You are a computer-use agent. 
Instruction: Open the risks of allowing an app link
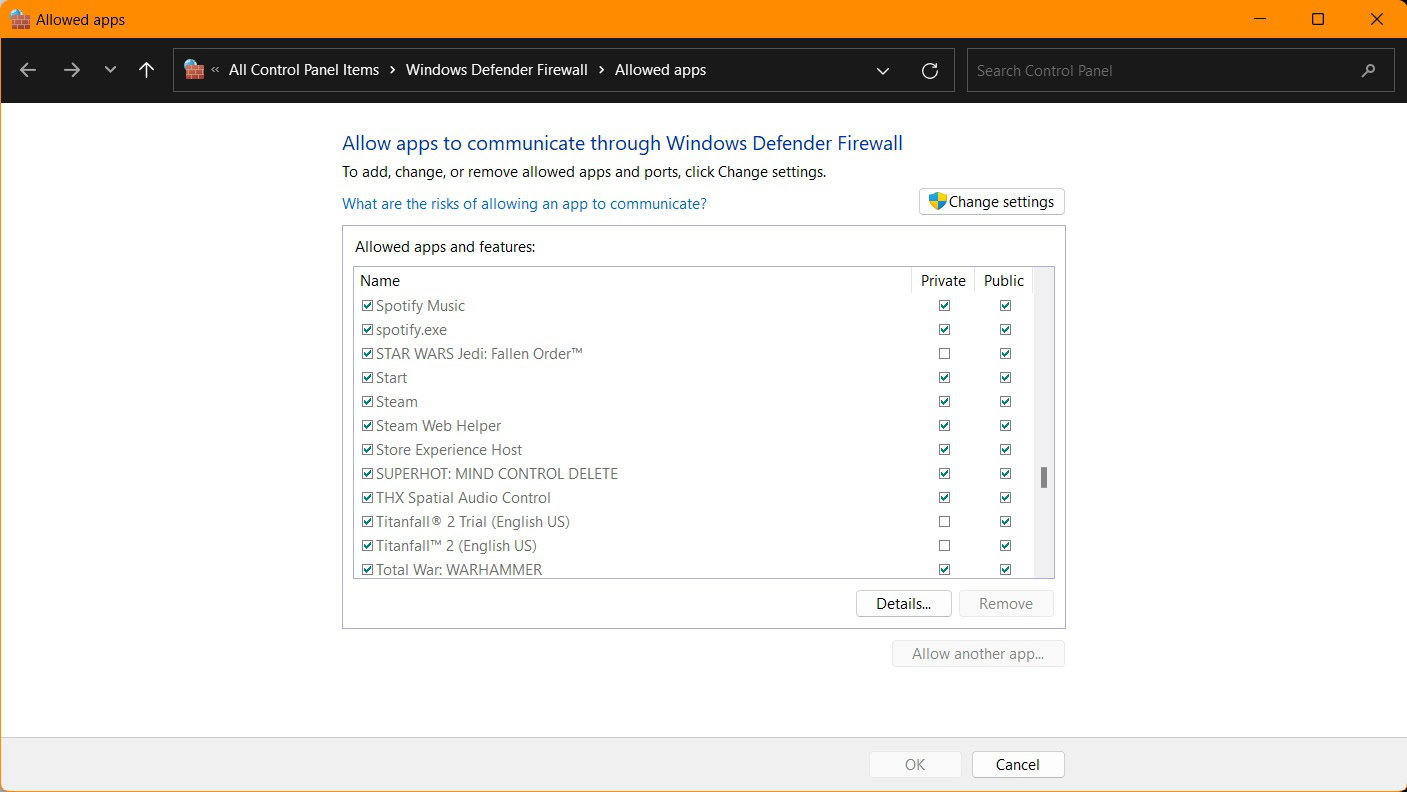[524, 204]
